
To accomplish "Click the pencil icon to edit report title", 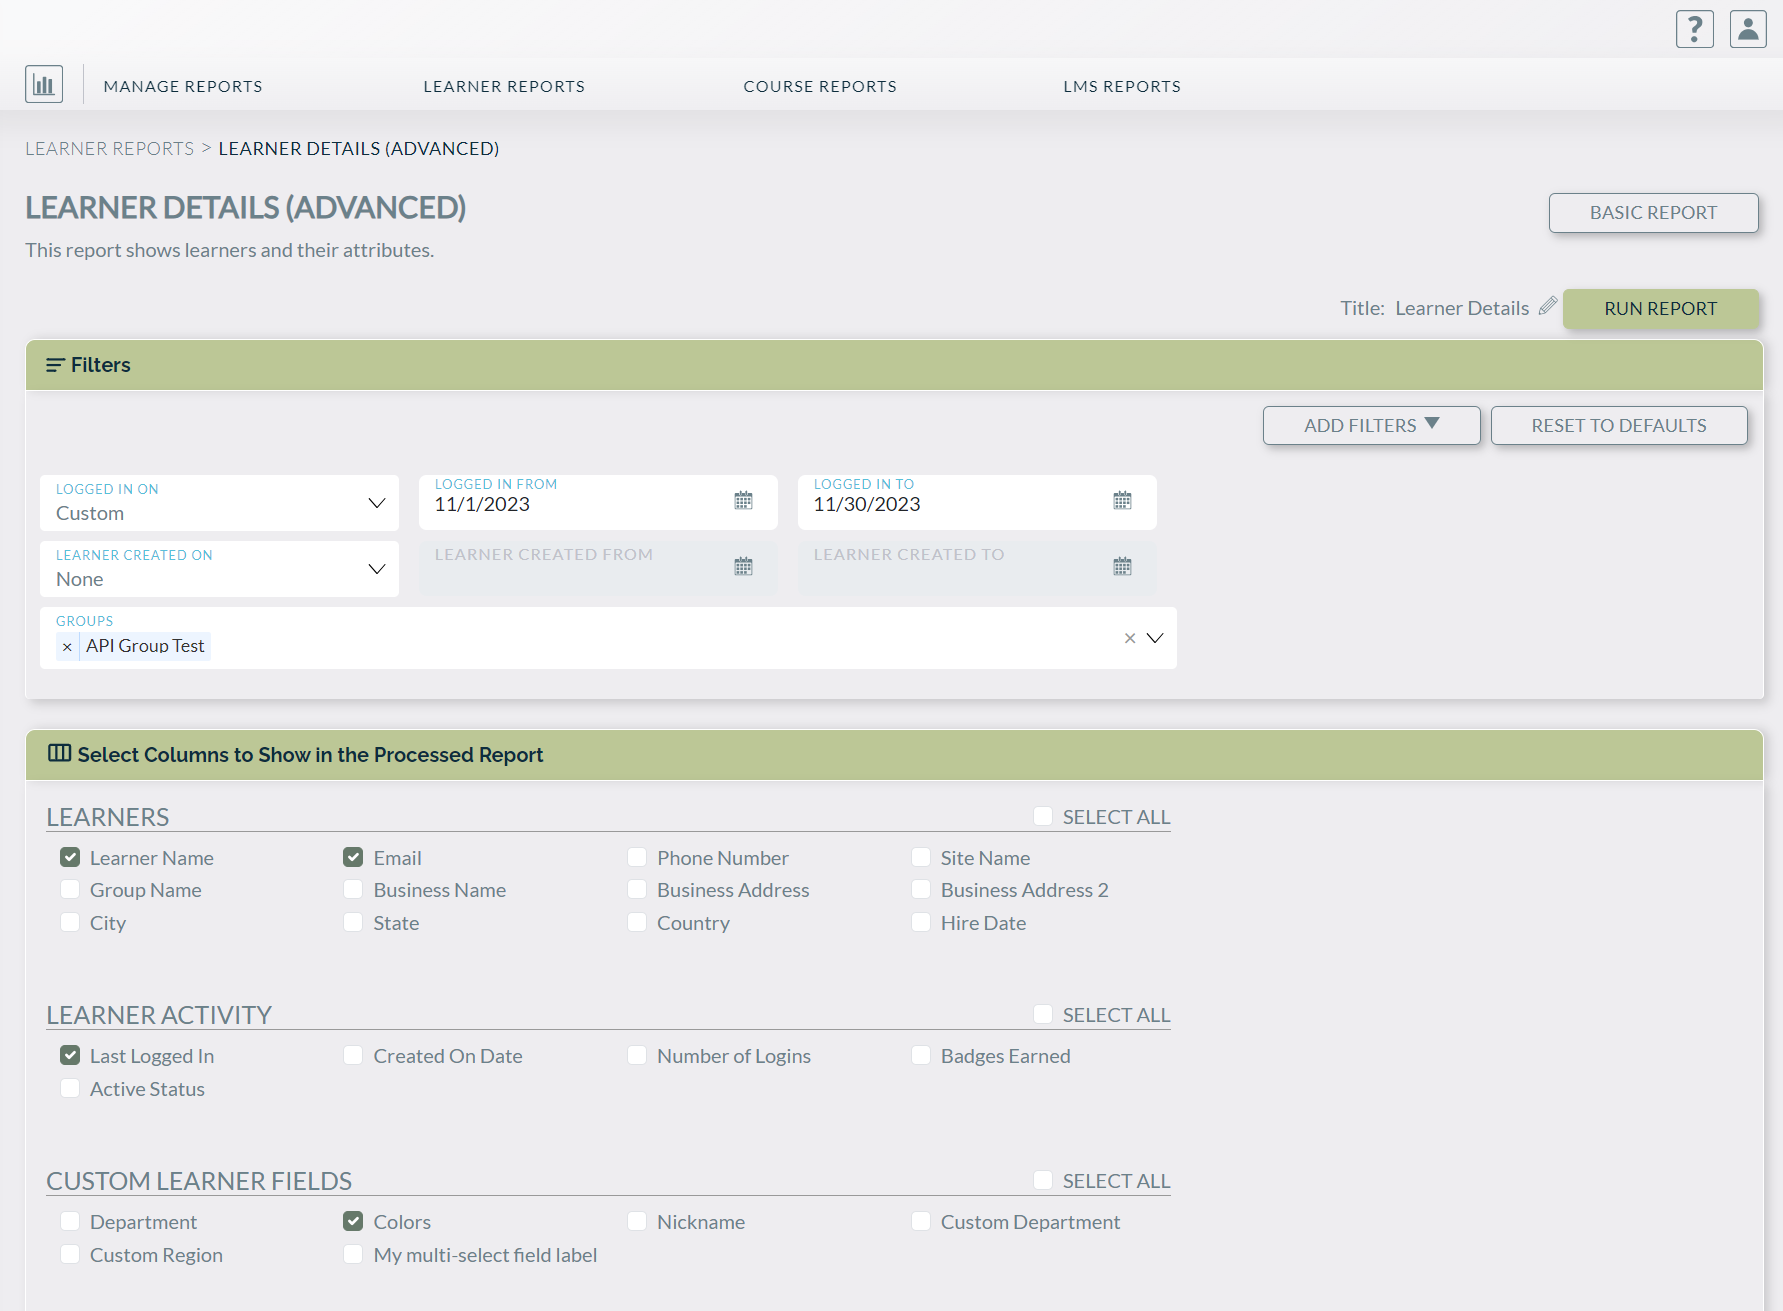I will (x=1548, y=306).
